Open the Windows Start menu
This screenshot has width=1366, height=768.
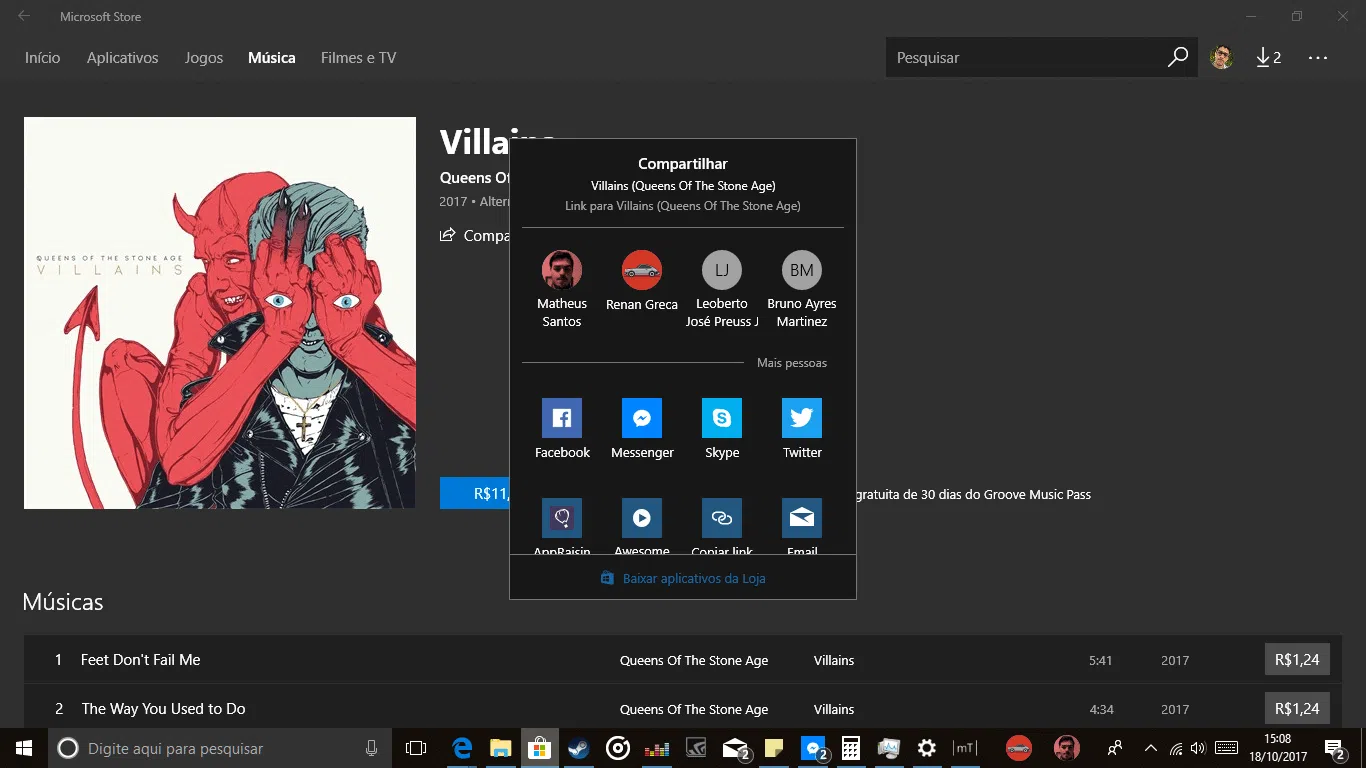coord(24,748)
